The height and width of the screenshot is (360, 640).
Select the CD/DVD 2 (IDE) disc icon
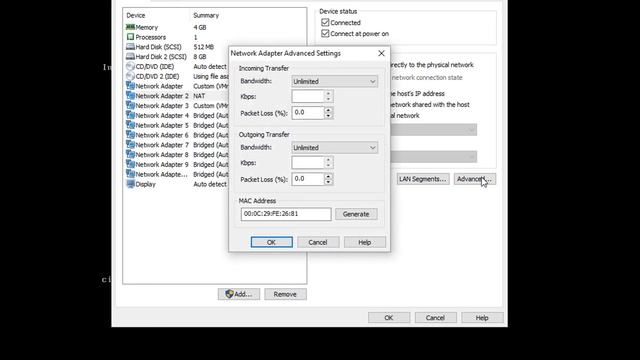tap(130, 76)
